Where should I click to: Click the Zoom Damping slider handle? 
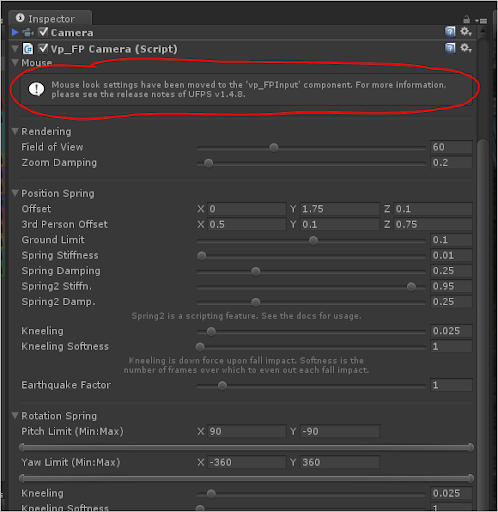click(x=208, y=163)
